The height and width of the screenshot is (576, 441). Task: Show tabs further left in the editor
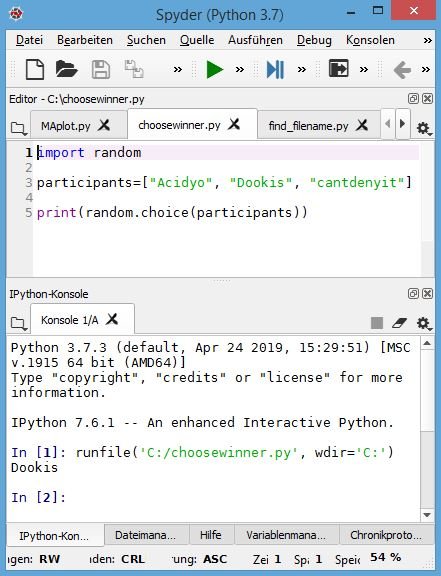coord(388,124)
